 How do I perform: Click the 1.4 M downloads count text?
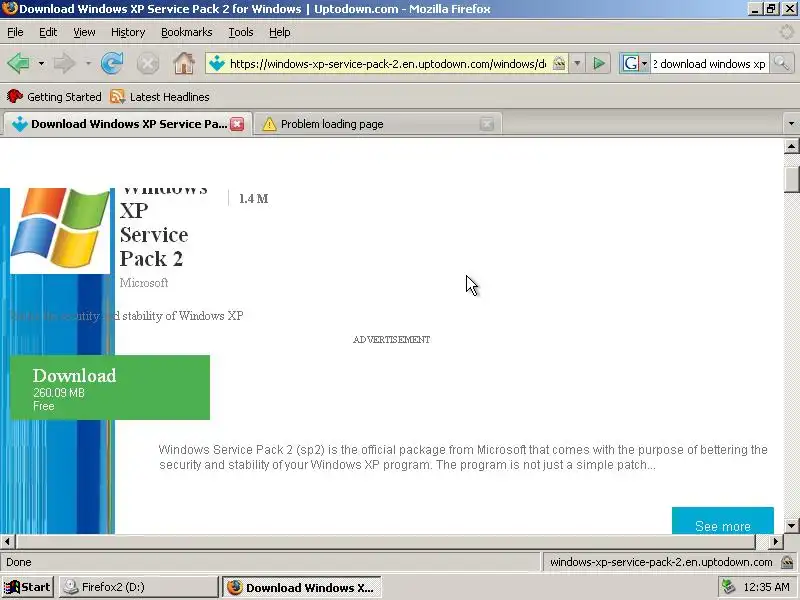[x=254, y=198]
